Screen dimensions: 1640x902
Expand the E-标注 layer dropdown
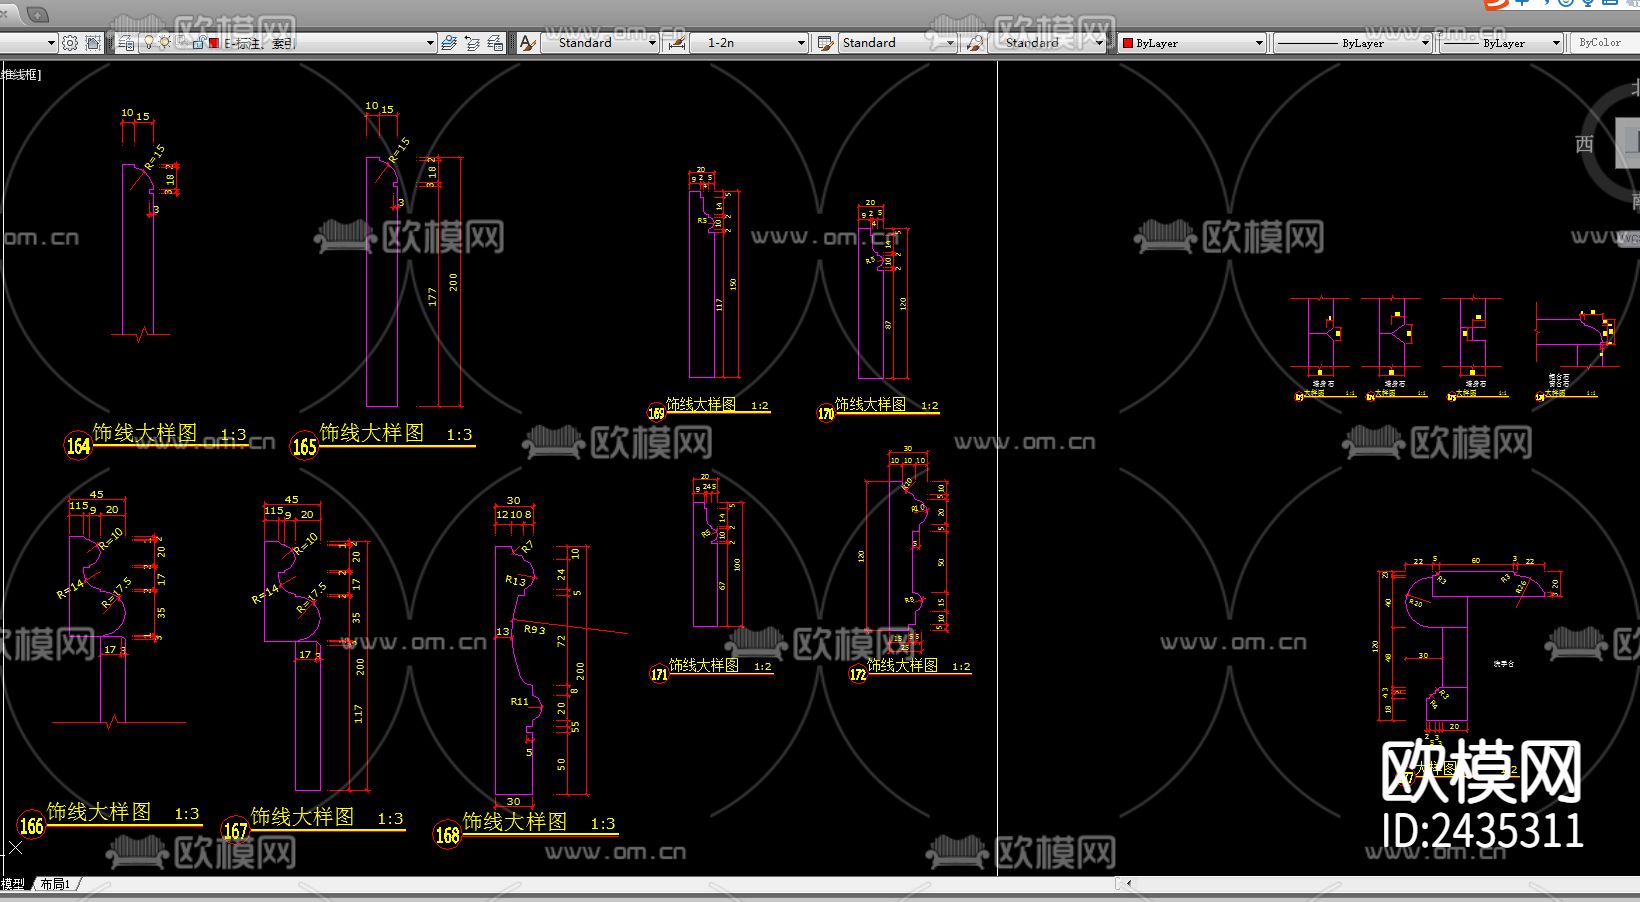(x=430, y=43)
